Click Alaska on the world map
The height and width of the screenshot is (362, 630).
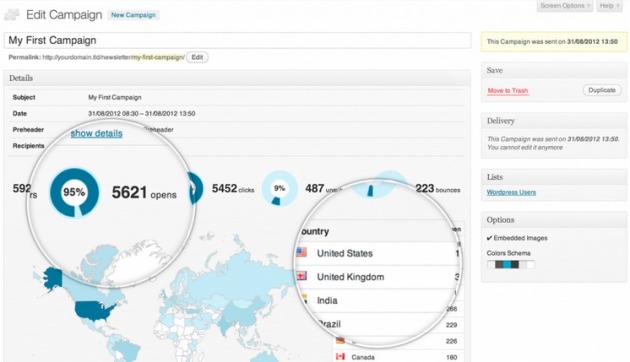pyautogui.click(x=53, y=278)
